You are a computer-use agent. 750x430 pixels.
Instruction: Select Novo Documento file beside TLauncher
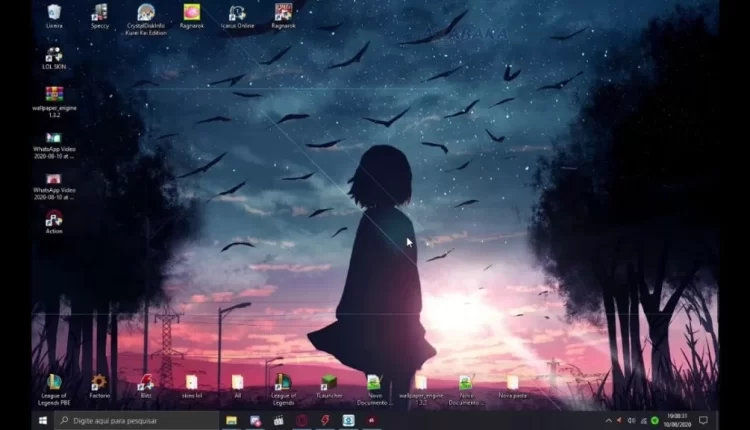pyautogui.click(x=374, y=390)
